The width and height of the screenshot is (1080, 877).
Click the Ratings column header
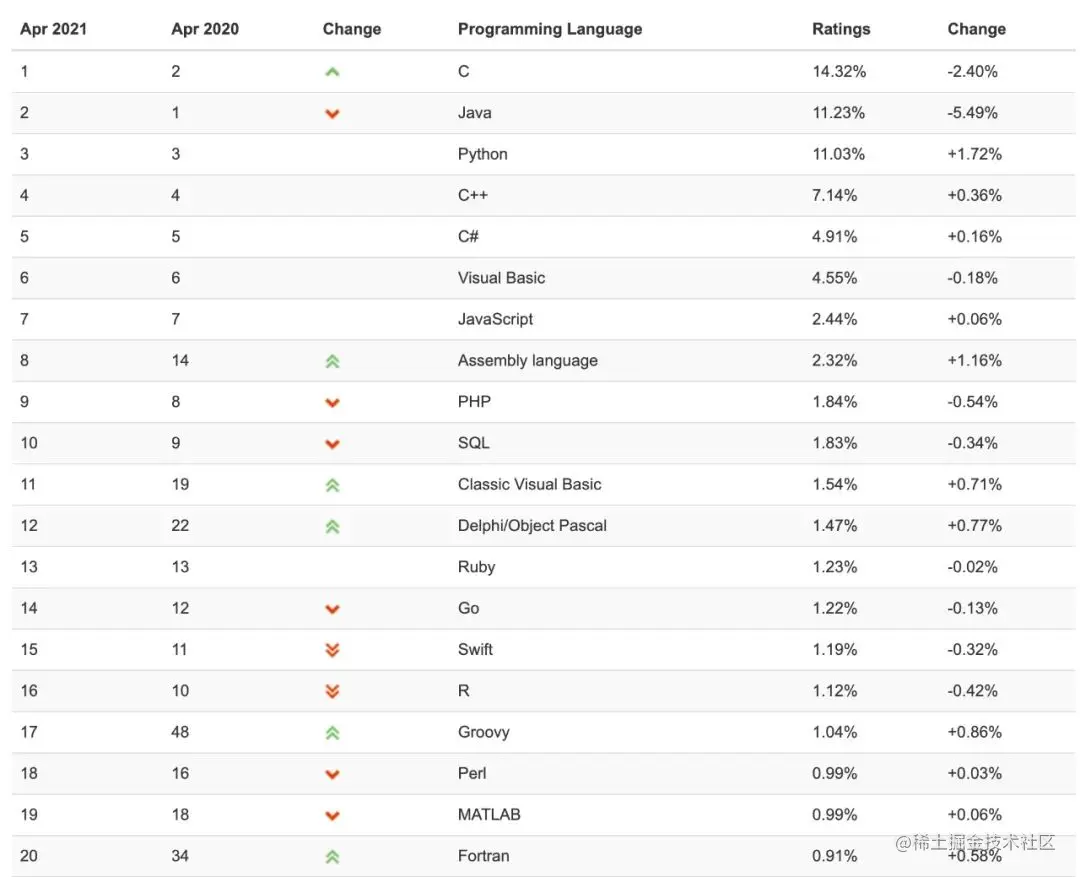click(841, 29)
